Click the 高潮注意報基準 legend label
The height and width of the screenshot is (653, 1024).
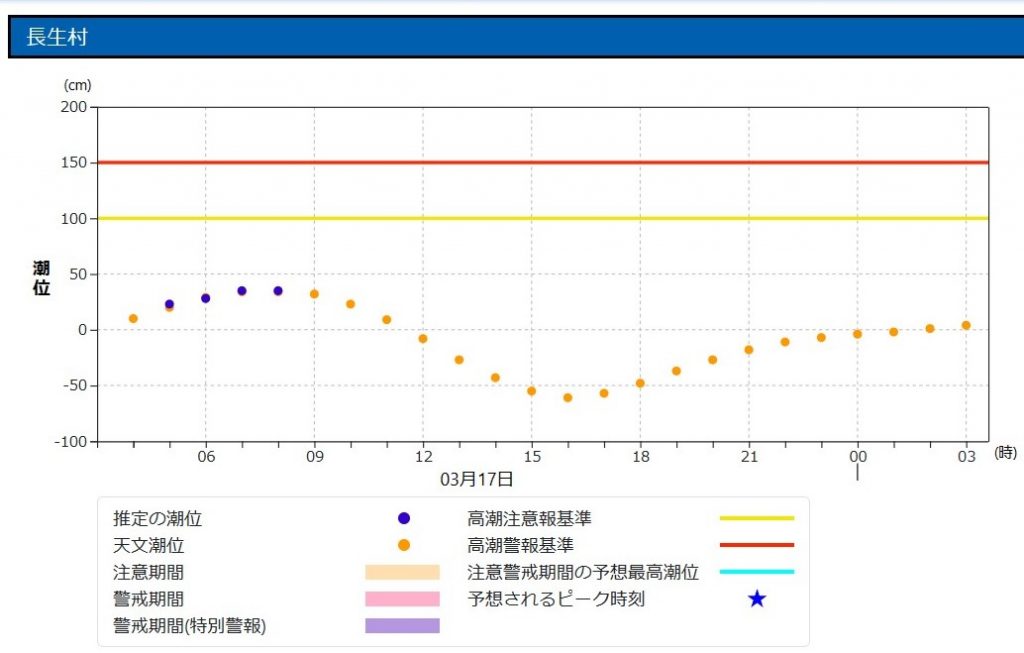[529, 518]
